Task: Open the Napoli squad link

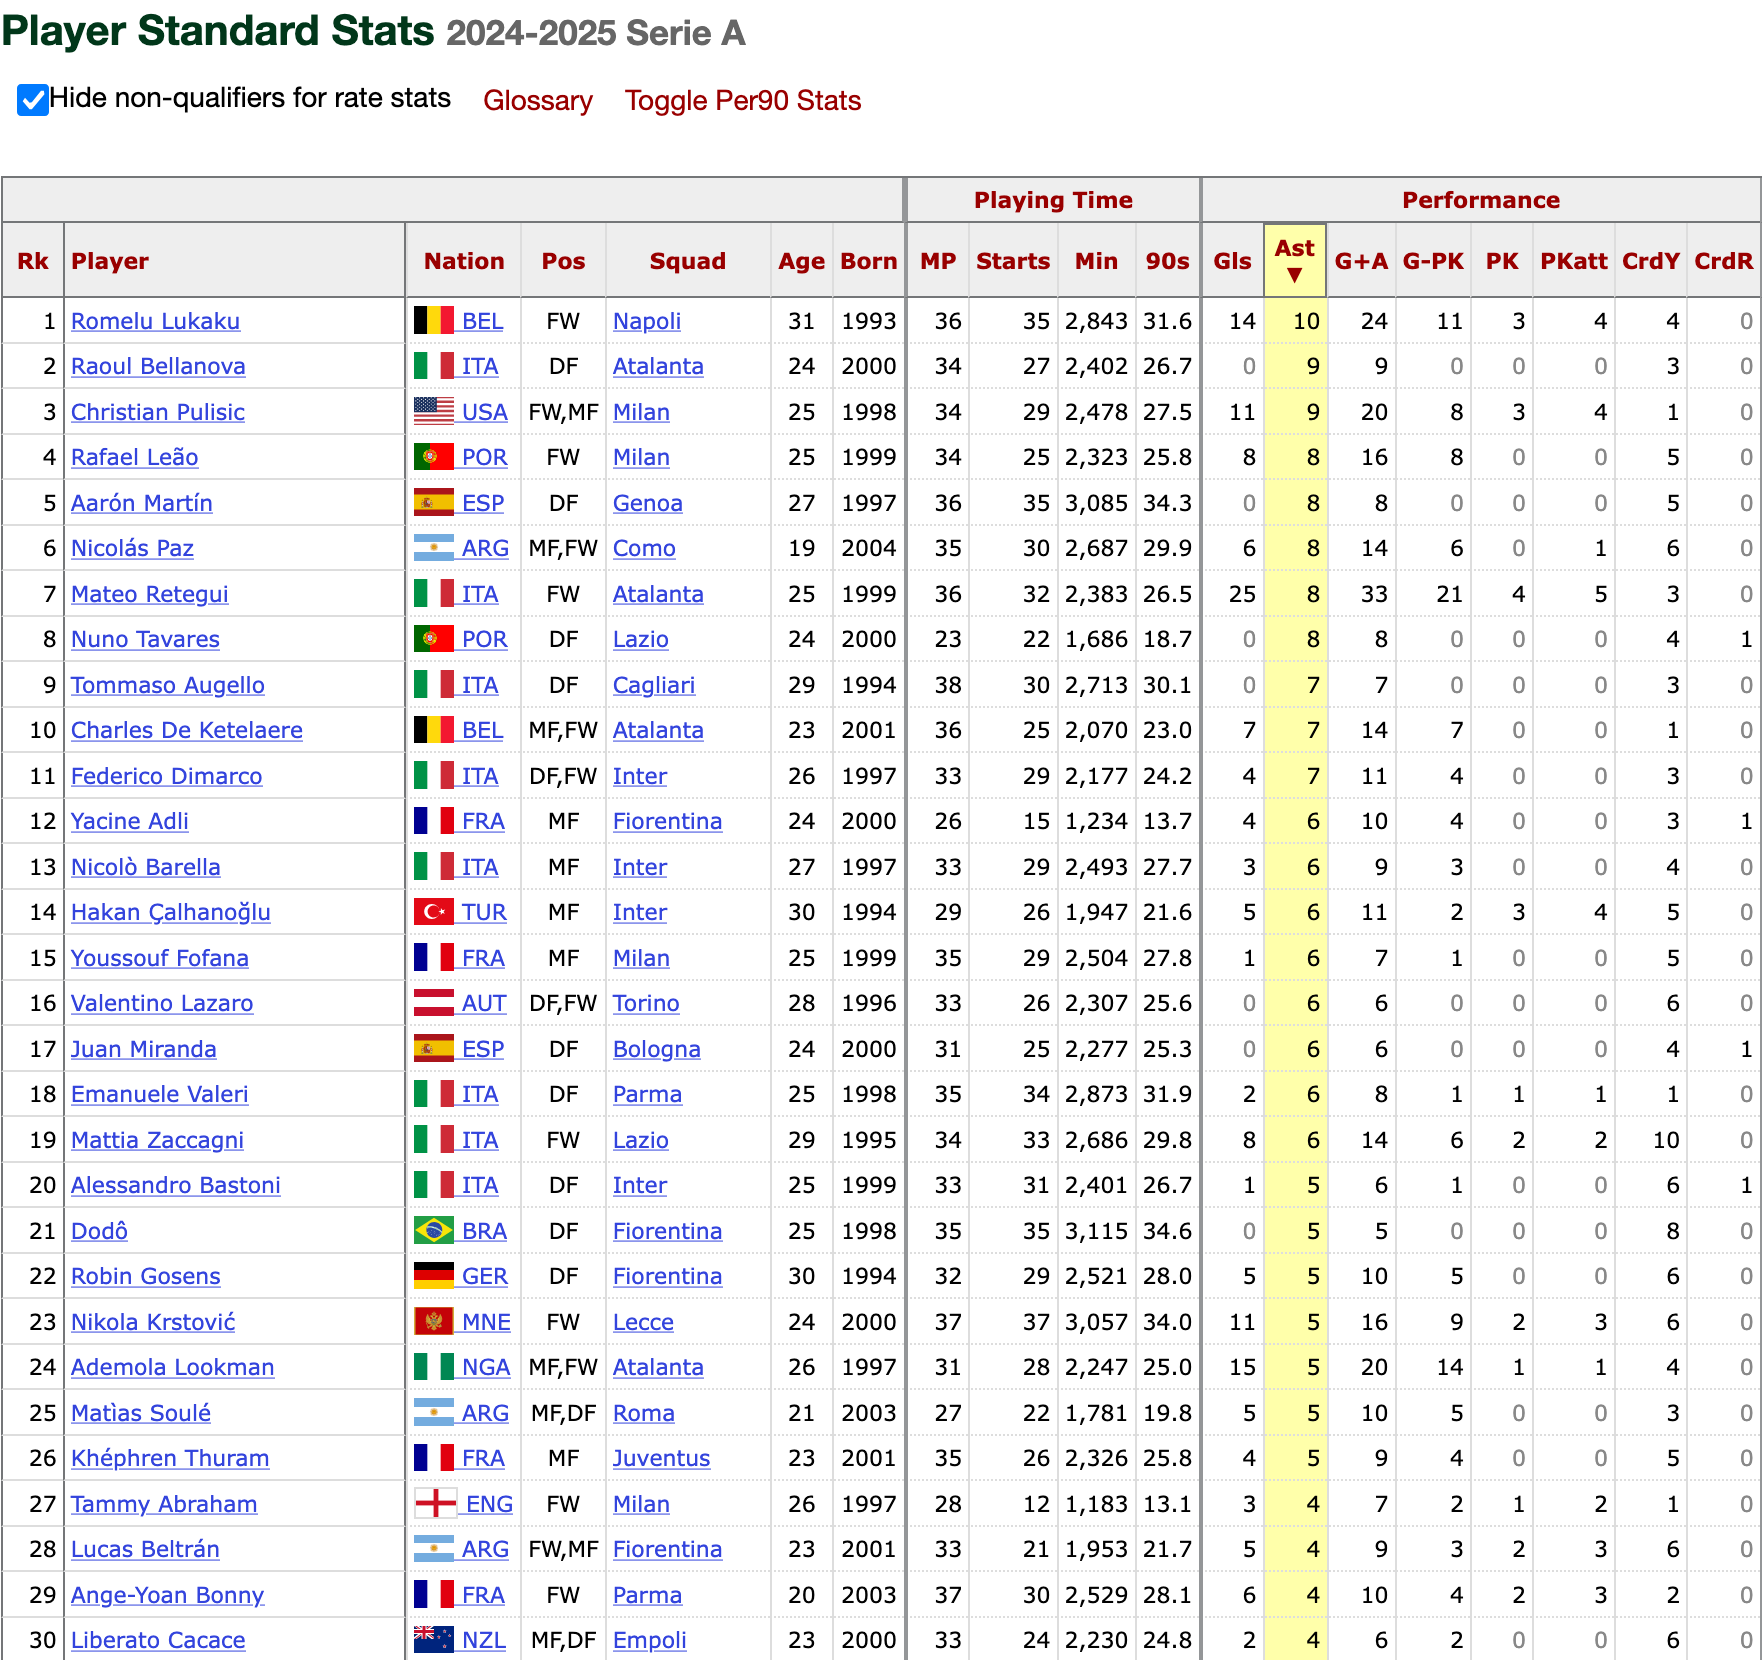Action: pyautogui.click(x=647, y=321)
